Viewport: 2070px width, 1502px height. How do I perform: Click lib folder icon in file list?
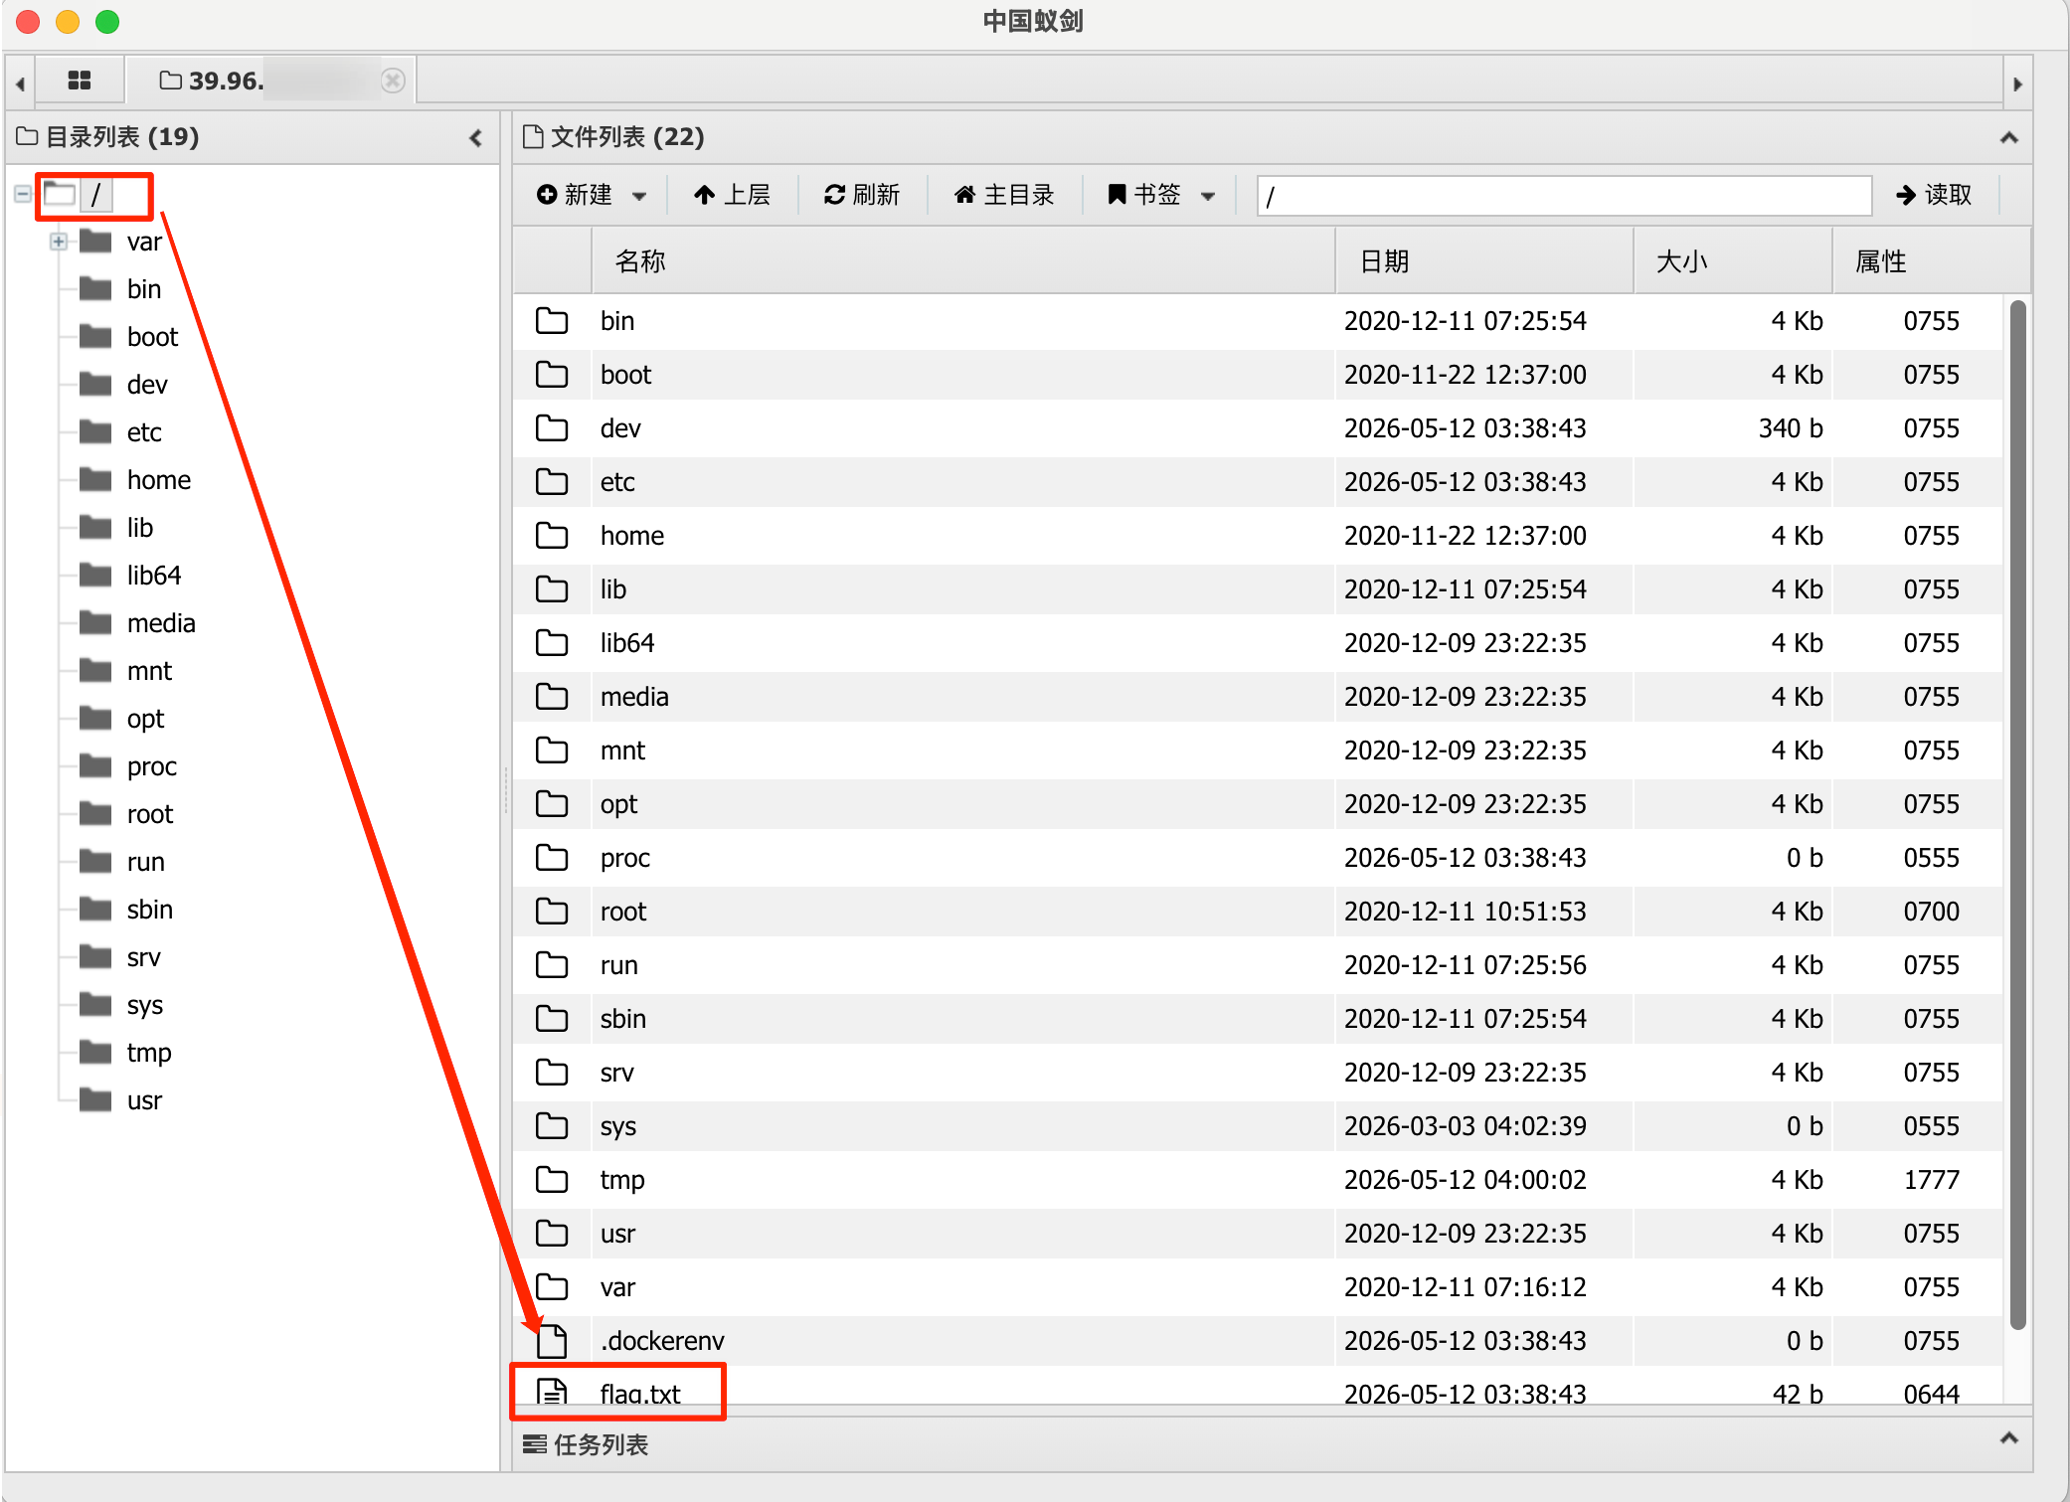tap(551, 590)
